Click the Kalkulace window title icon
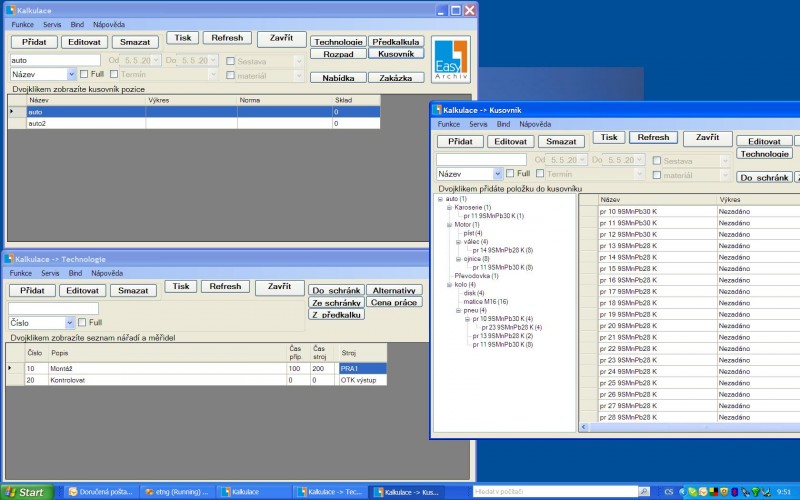This screenshot has width=800, height=500. tap(8, 9)
